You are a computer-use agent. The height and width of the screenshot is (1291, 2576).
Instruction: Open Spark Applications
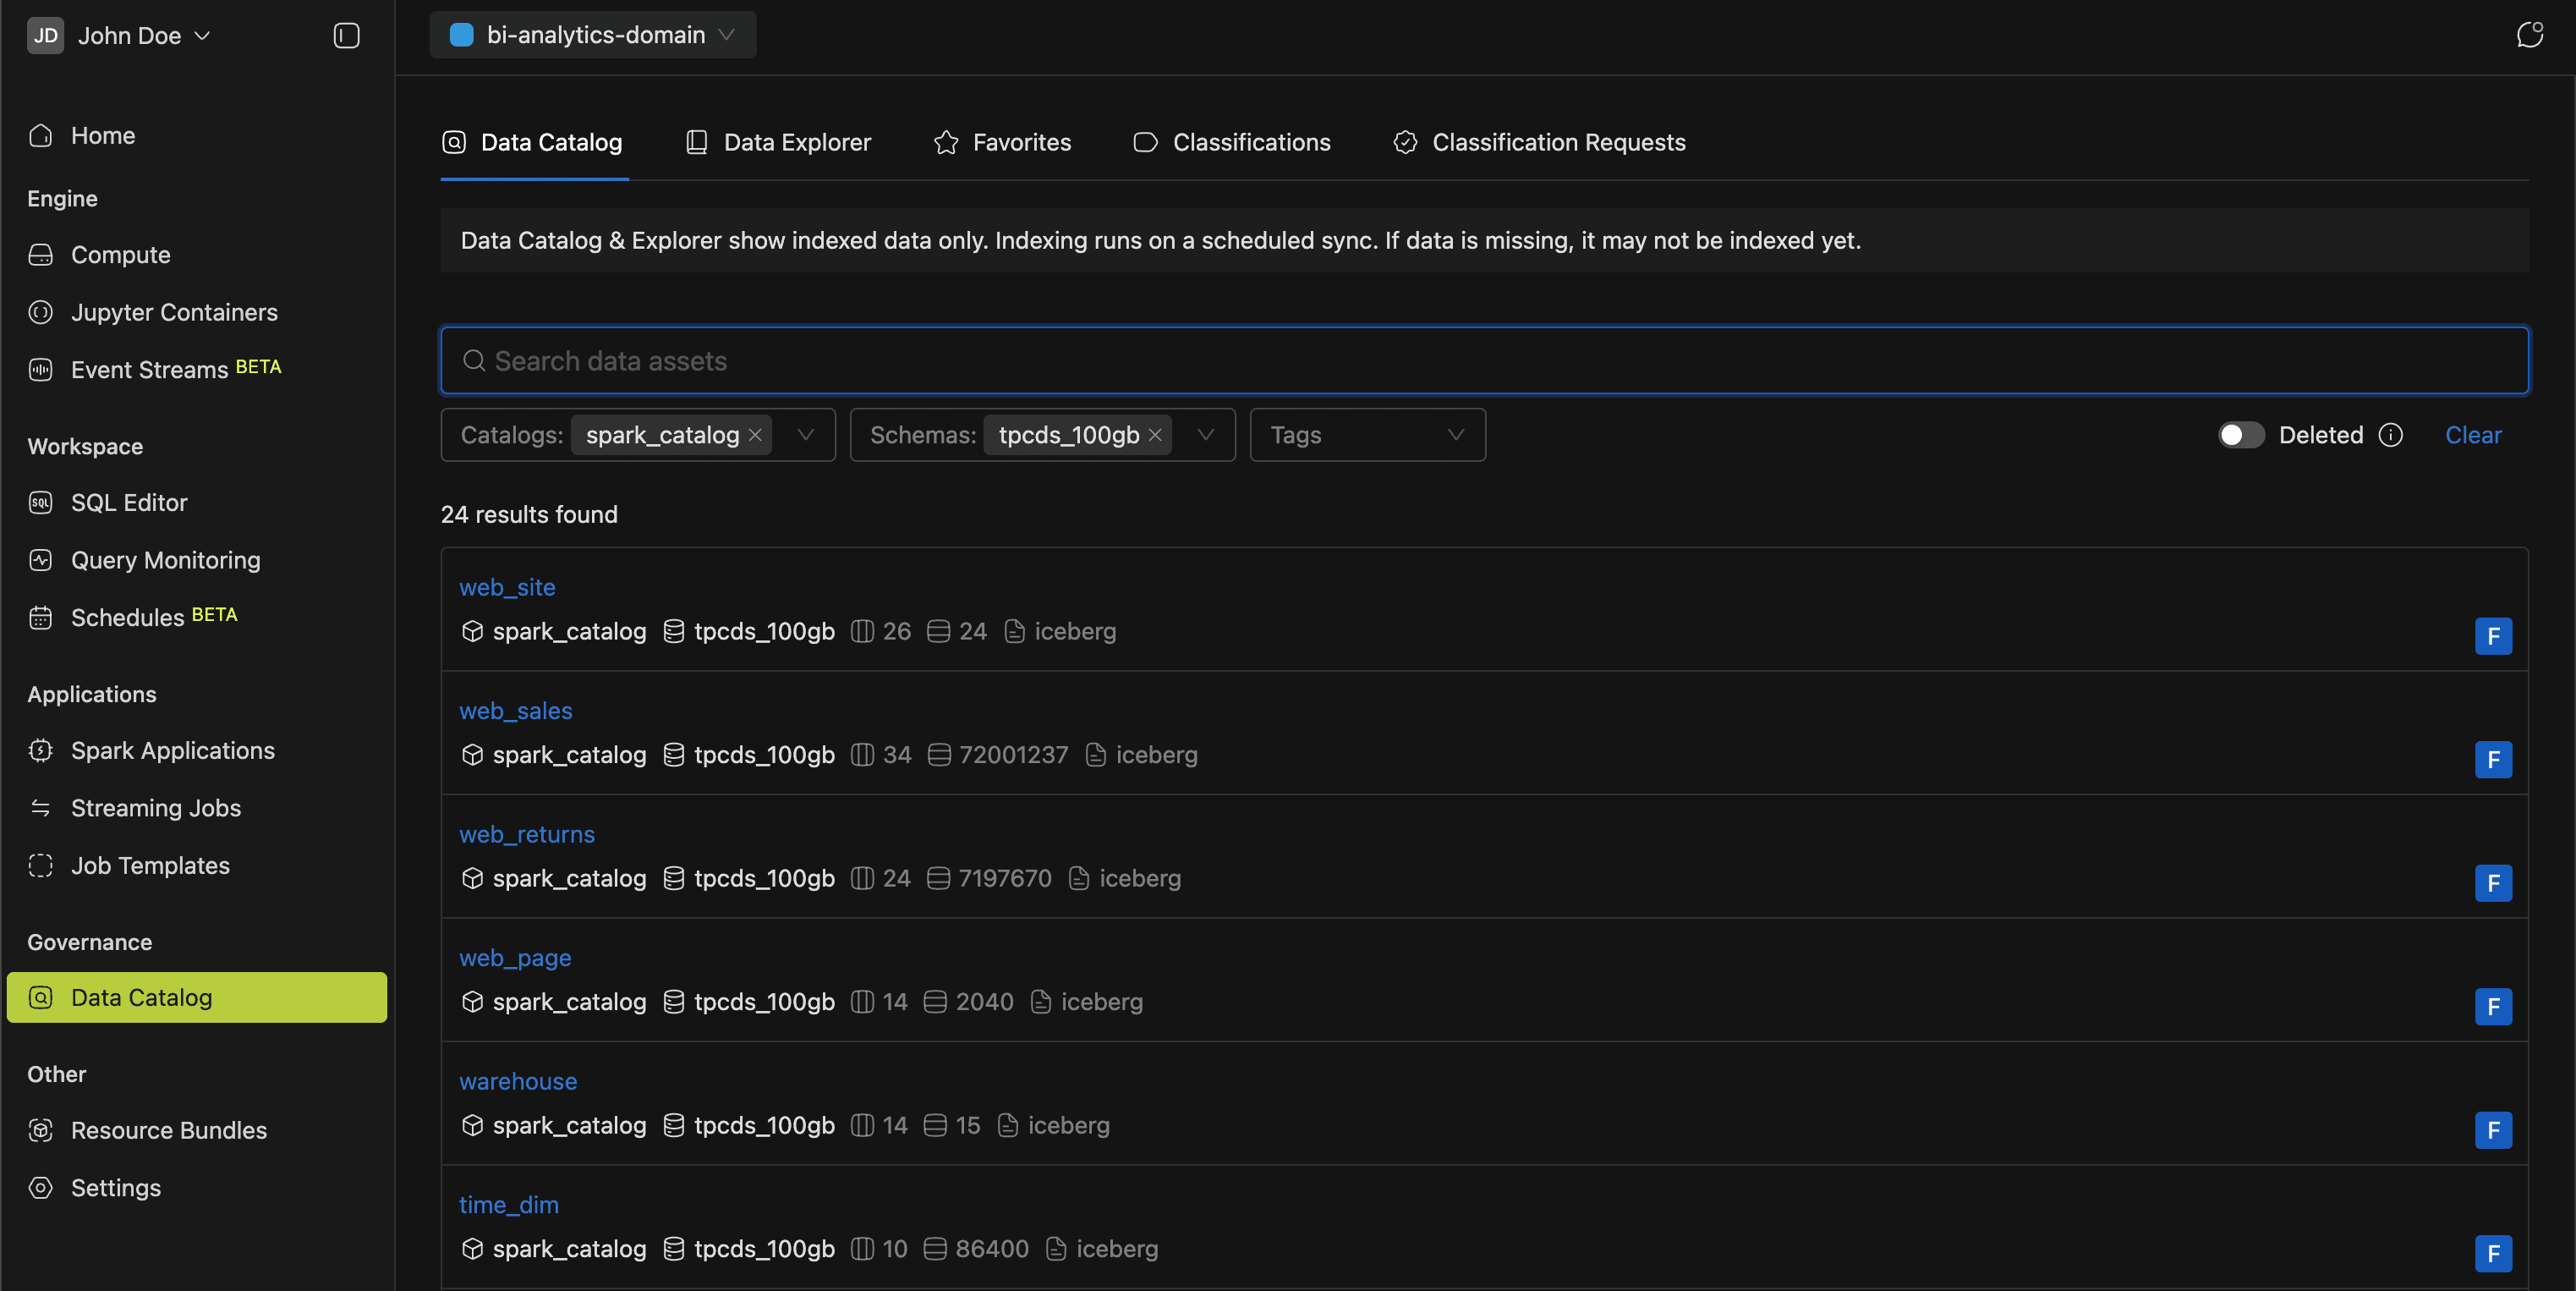point(173,750)
